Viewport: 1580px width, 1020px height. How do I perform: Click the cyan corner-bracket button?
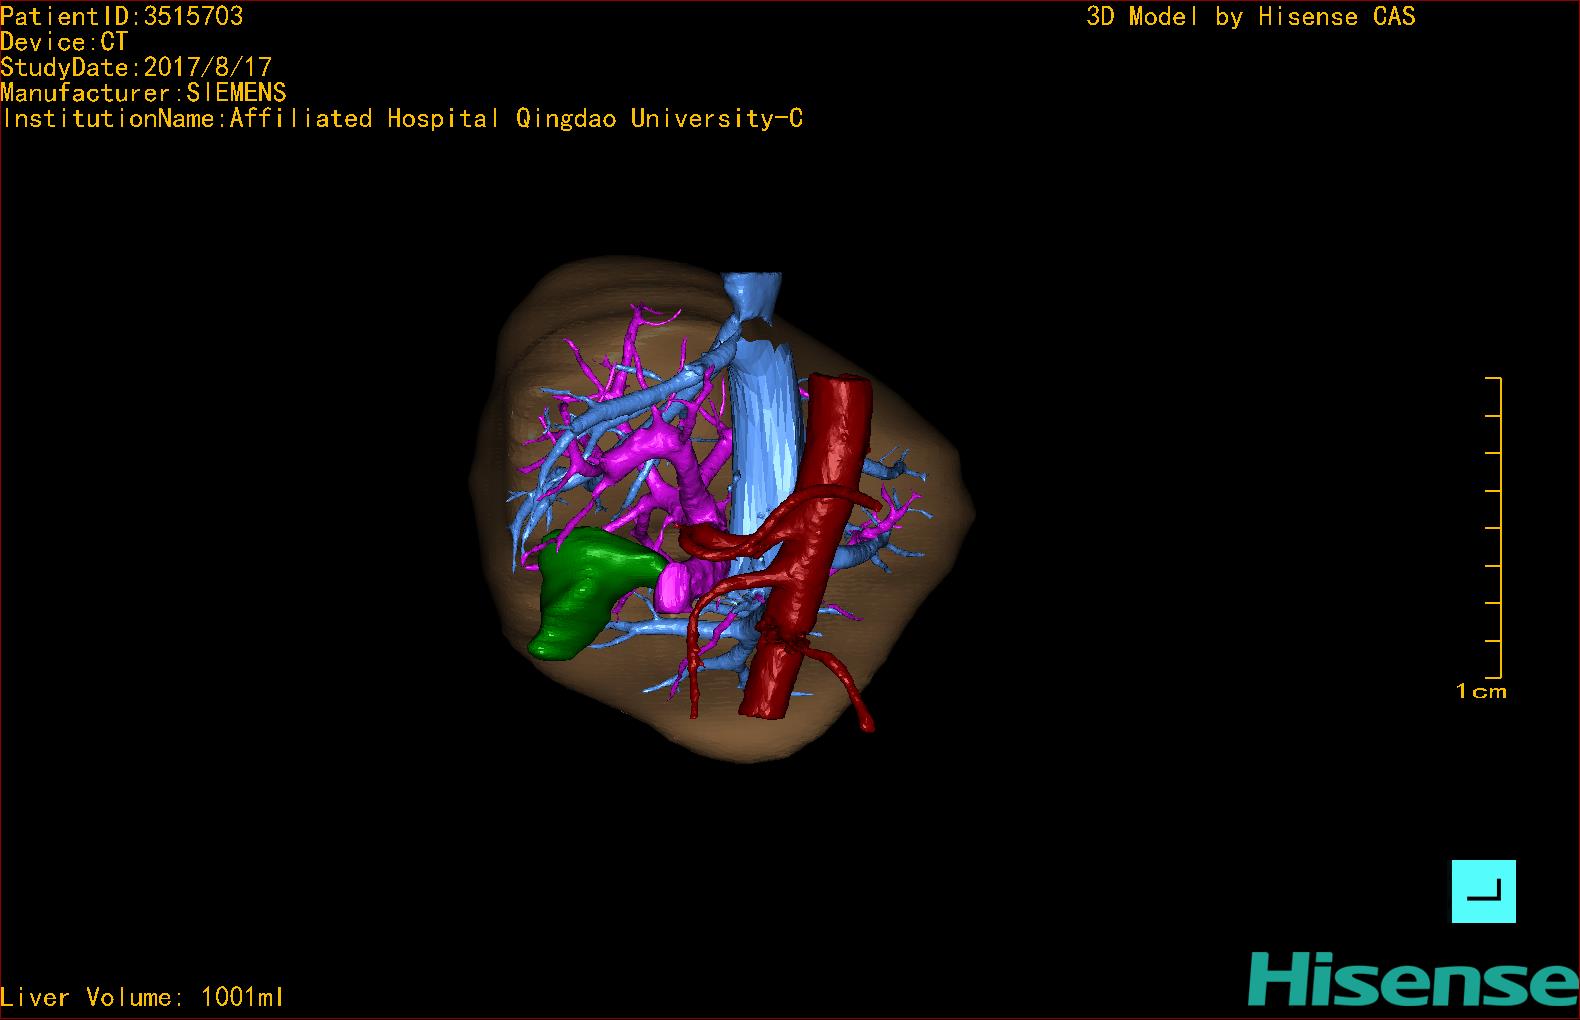pos(1483,891)
